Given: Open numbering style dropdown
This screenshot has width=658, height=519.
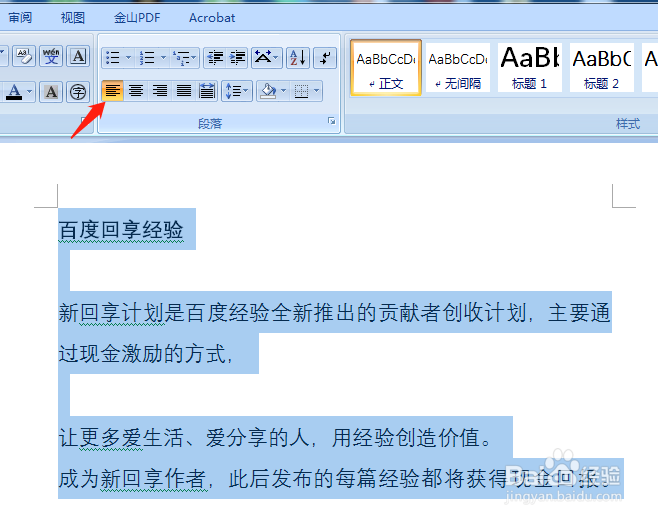Looking at the screenshot, I should tap(163, 57).
